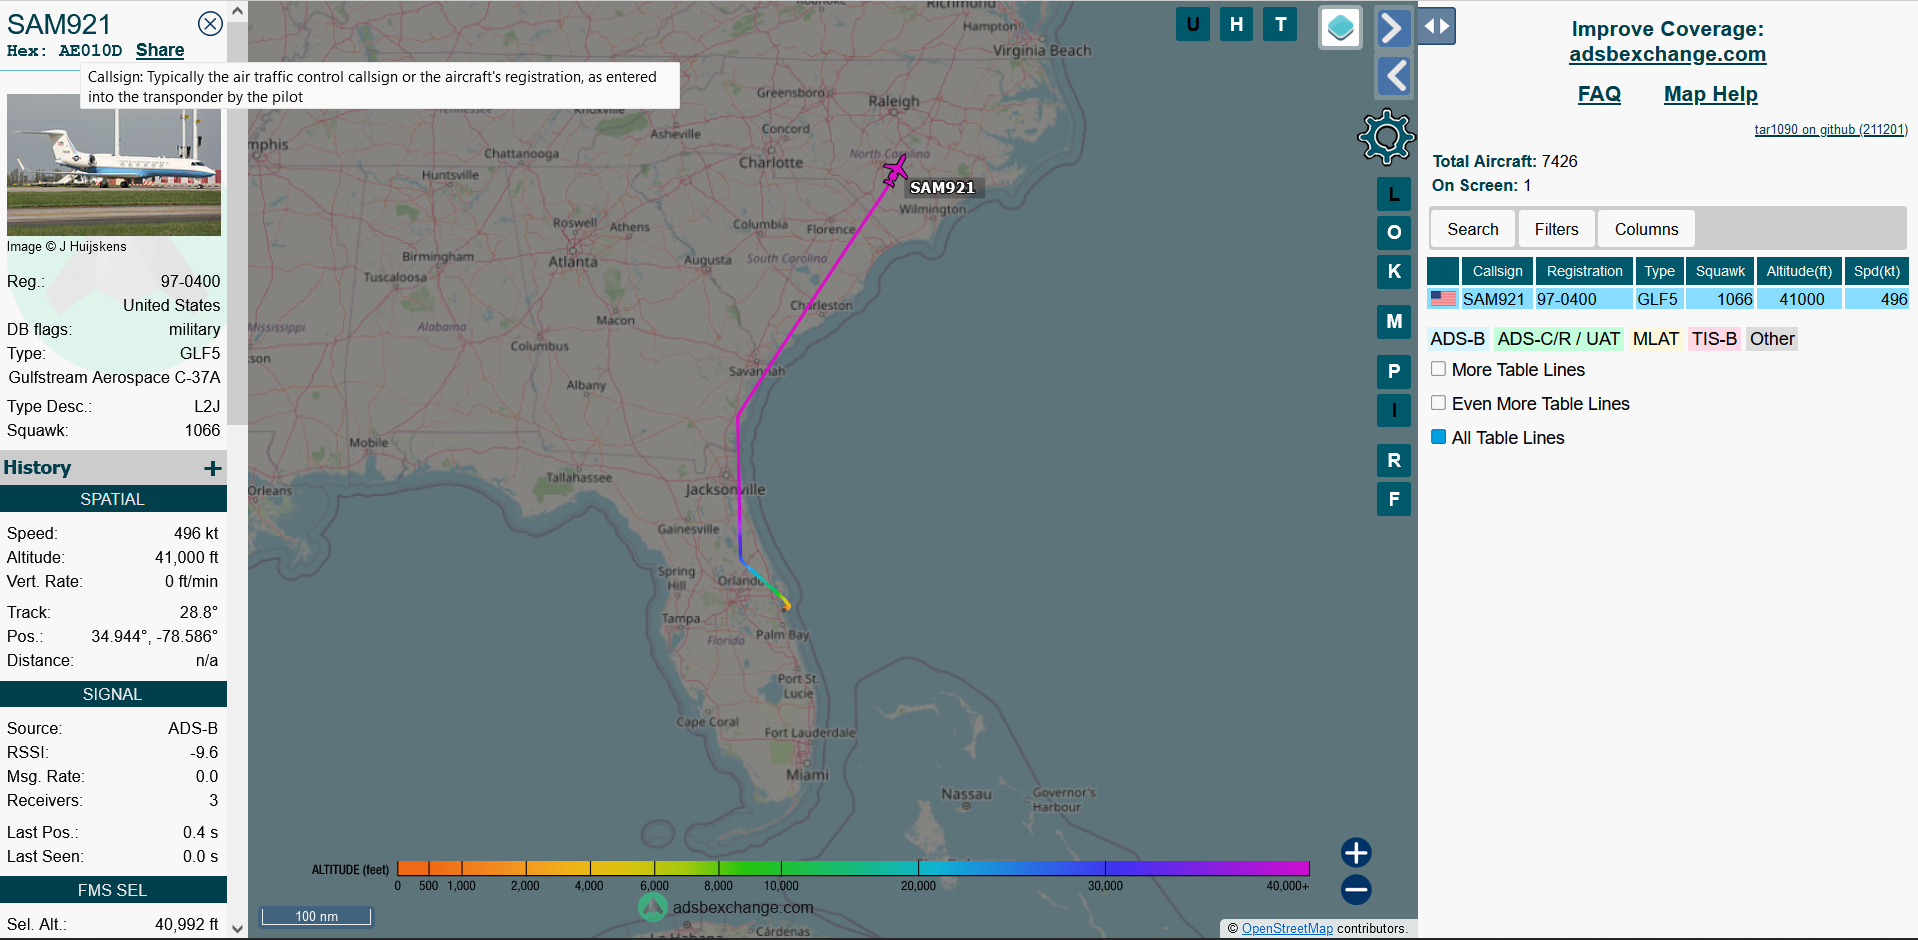This screenshot has width=1918, height=940.
Task: Click info panel scrollbar up arrow
Action: (237, 10)
